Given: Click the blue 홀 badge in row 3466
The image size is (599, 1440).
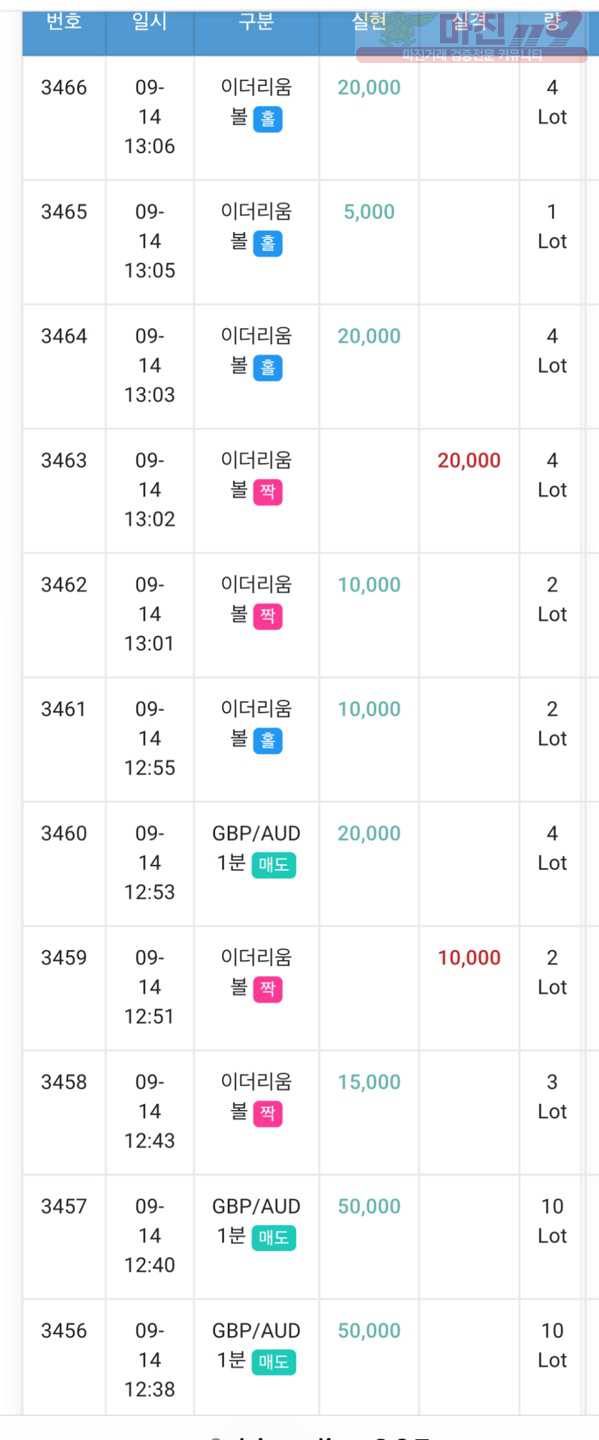Looking at the screenshot, I should (x=267, y=119).
